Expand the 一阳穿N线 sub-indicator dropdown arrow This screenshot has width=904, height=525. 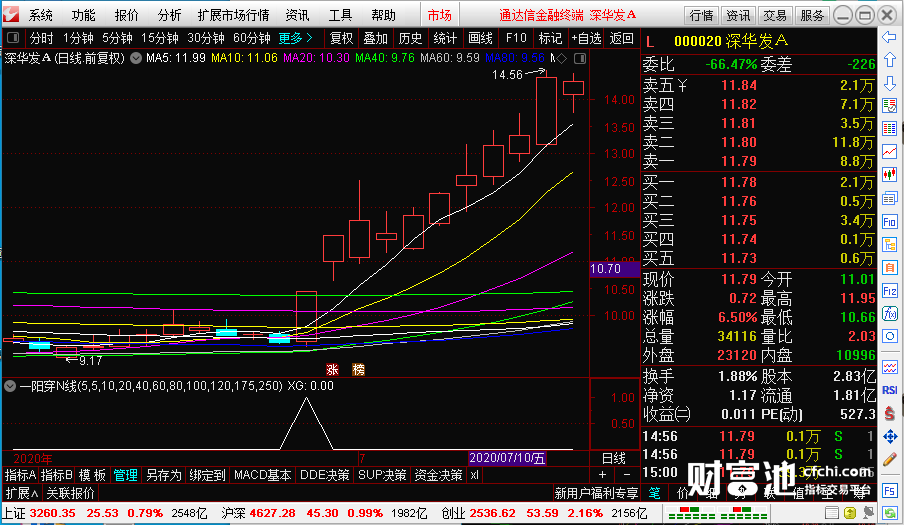(x=10, y=386)
